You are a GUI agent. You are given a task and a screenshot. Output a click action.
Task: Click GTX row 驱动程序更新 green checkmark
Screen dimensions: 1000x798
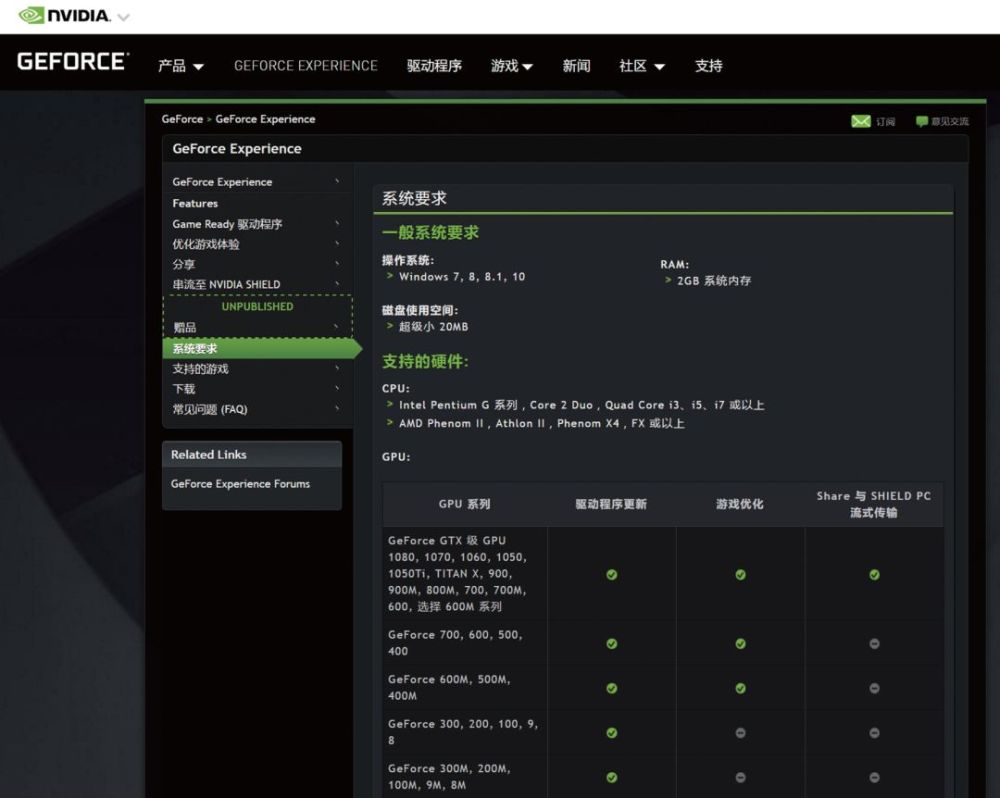(612, 575)
